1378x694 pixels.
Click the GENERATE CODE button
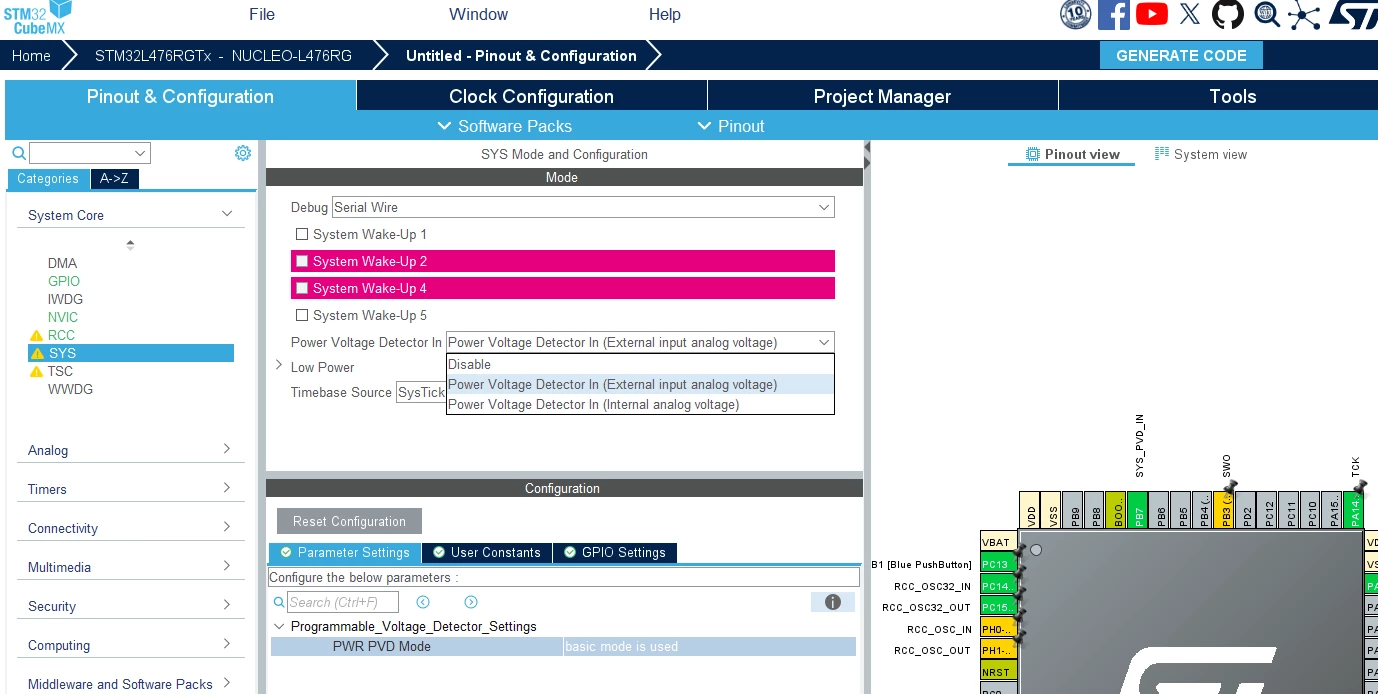pyautogui.click(x=1181, y=55)
